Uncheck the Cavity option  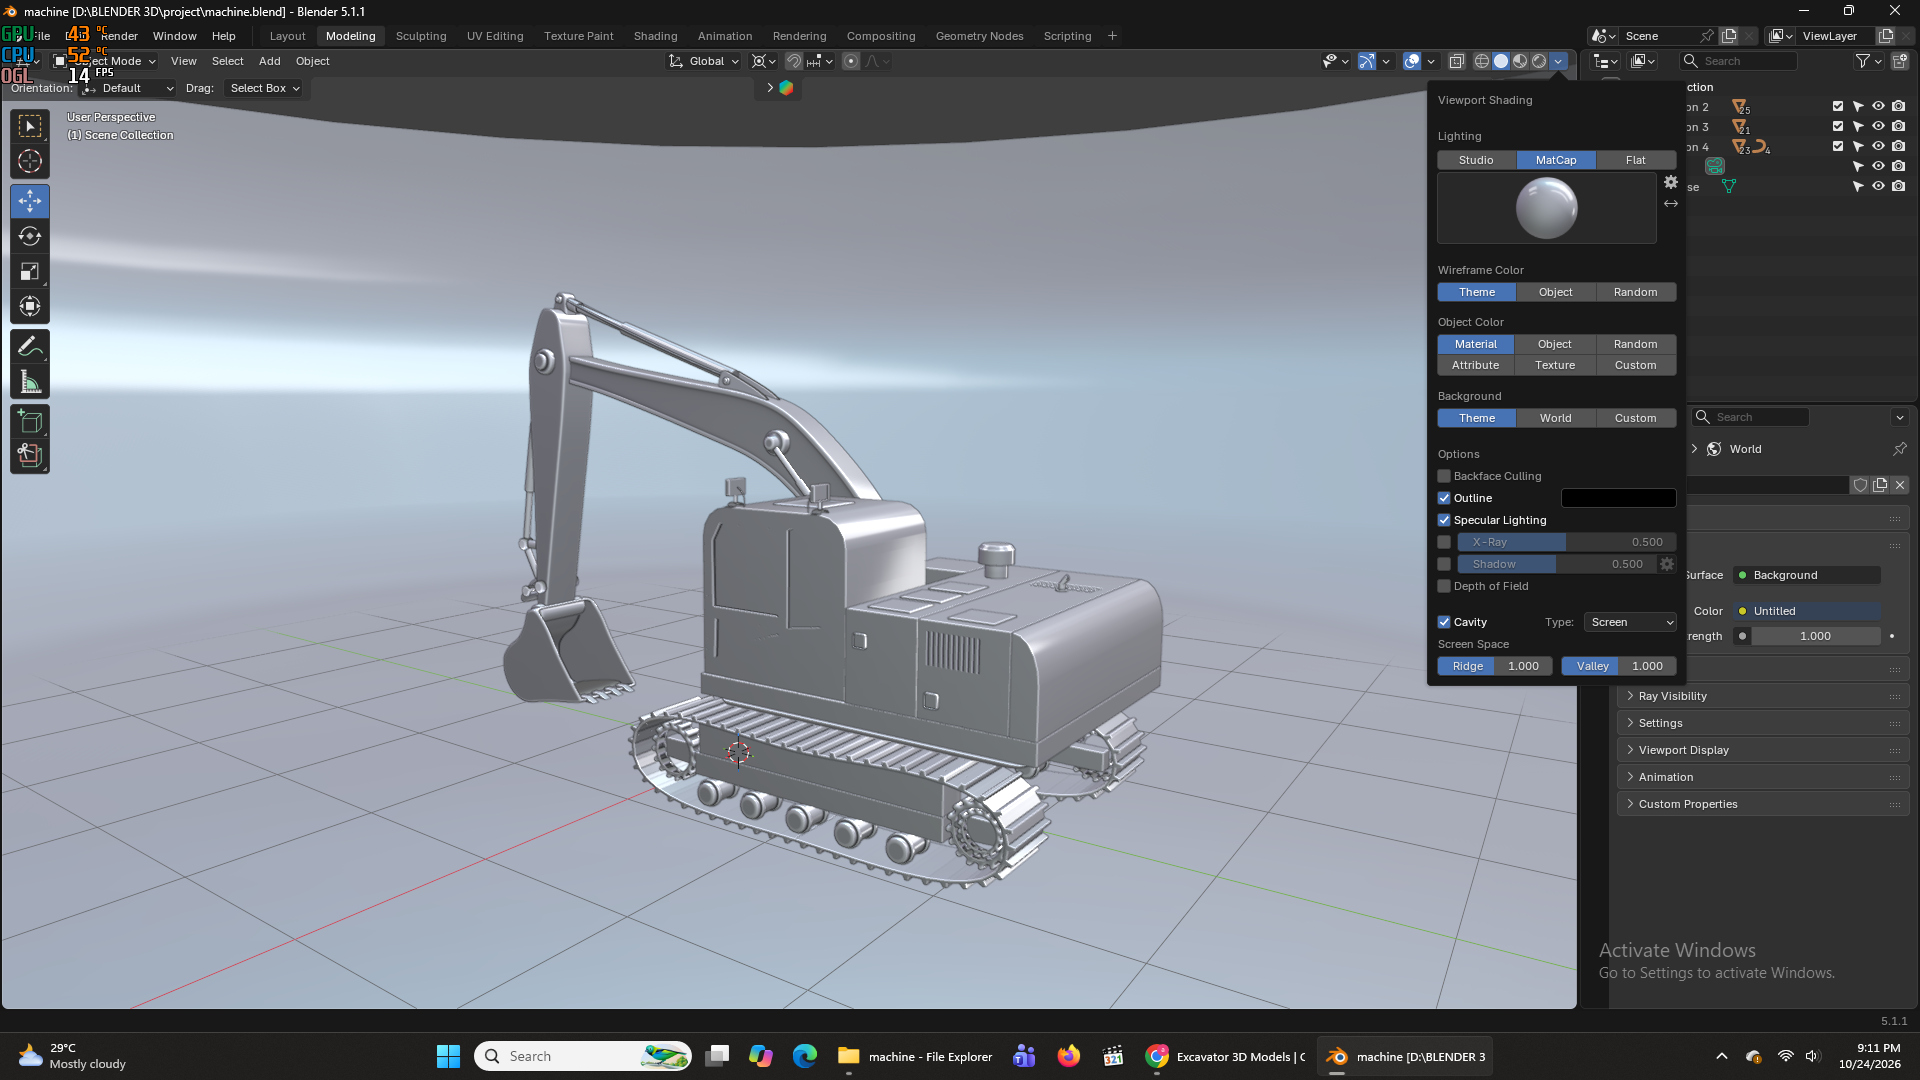click(x=1444, y=622)
